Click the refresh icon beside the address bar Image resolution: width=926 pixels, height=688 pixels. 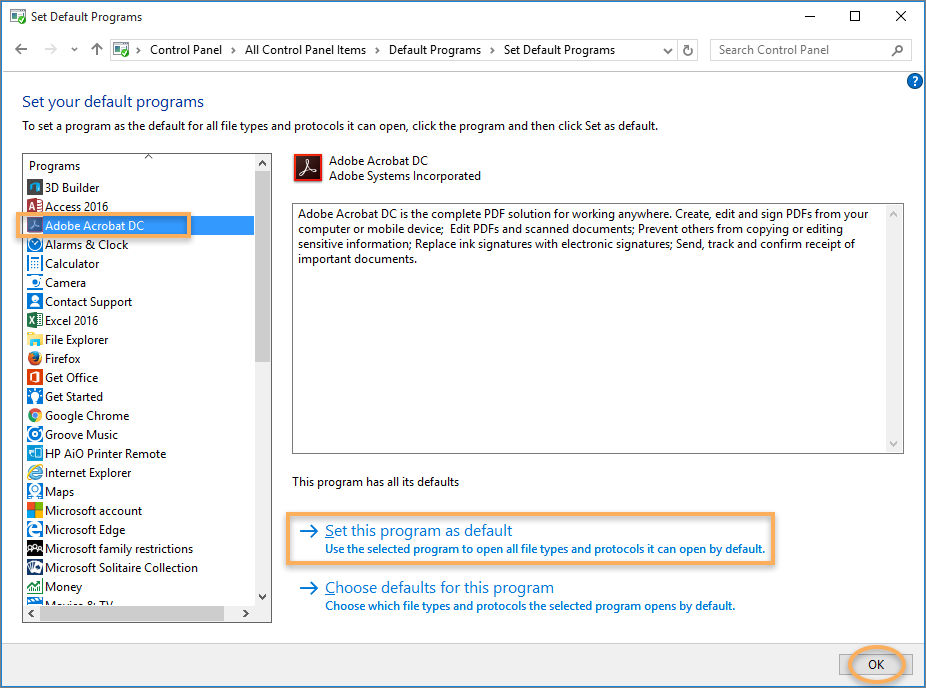[x=688, y=49]
